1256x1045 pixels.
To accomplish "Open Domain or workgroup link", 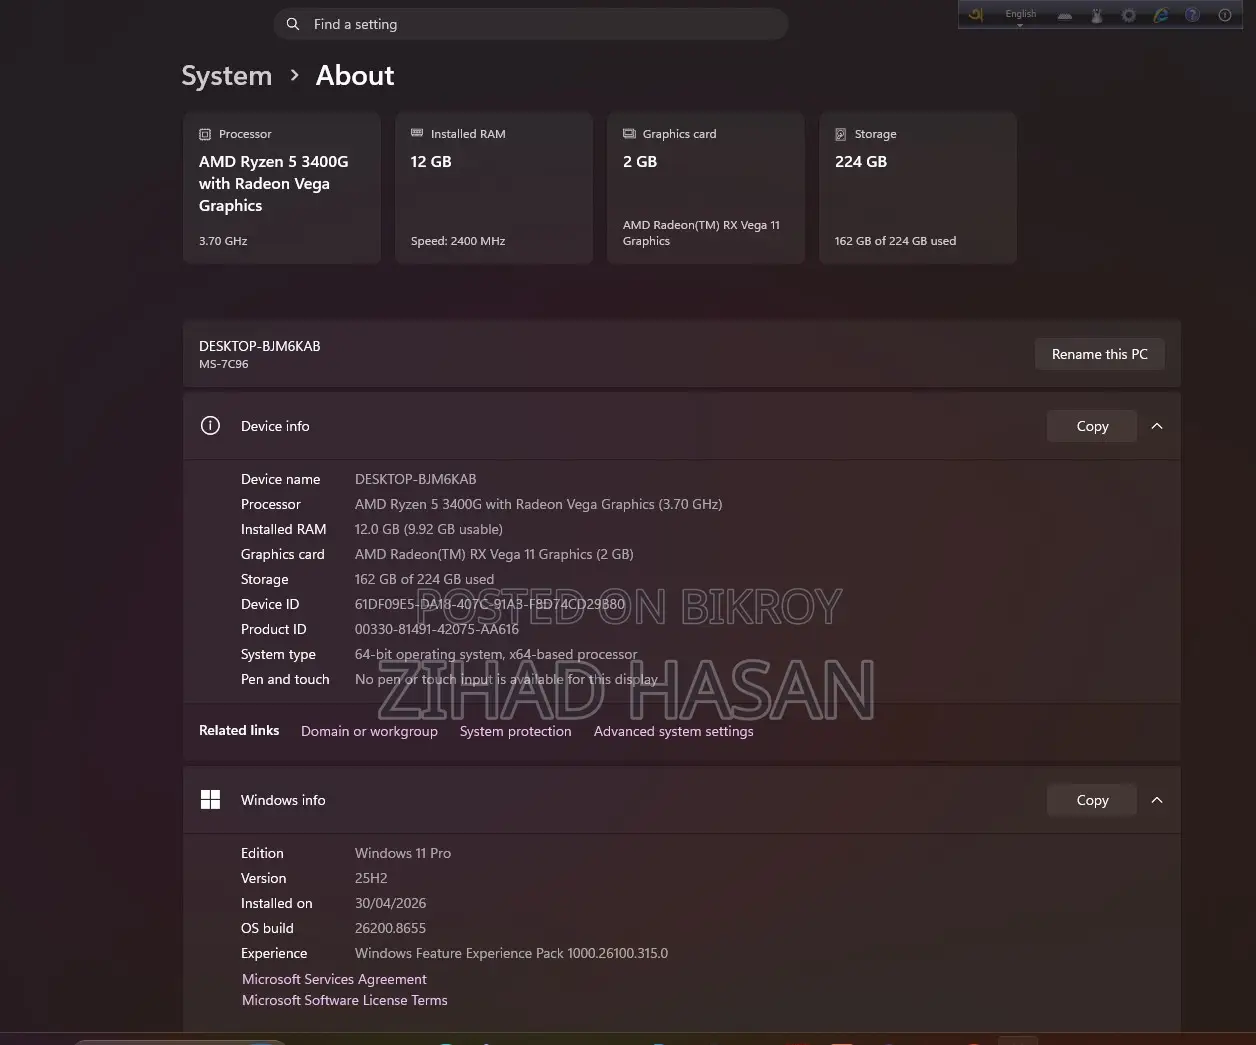I will 369,731.
